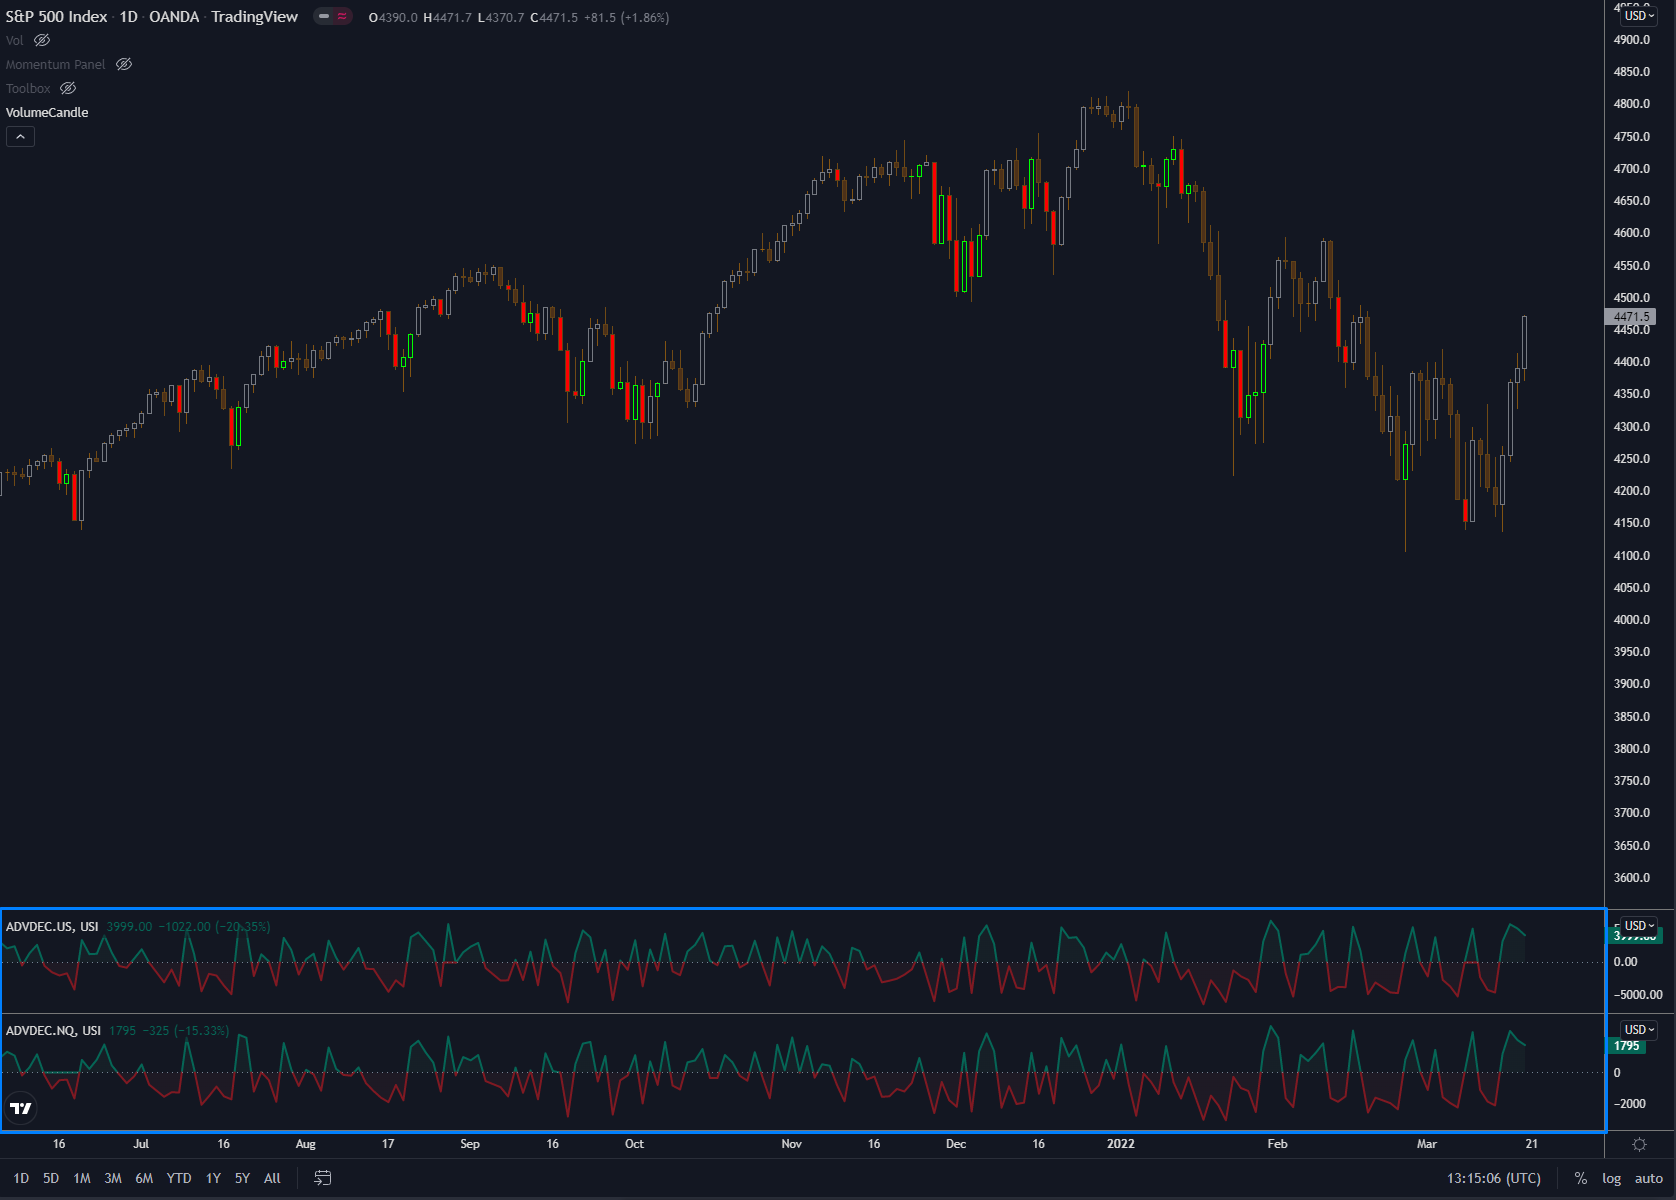The image size is (1676, 1200).
Task: Open the chart settings gear icon
Action: [1638, 1144]
